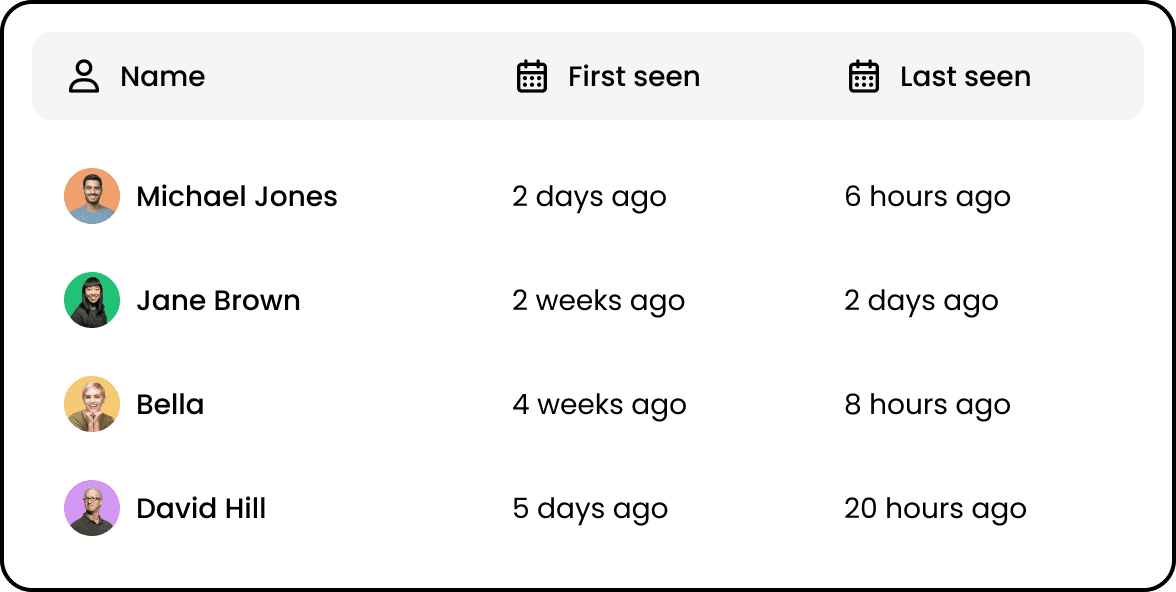The height and width of the screenshot is (592, 1176).
Task: Sort by the First seen header
Action: 634,77
